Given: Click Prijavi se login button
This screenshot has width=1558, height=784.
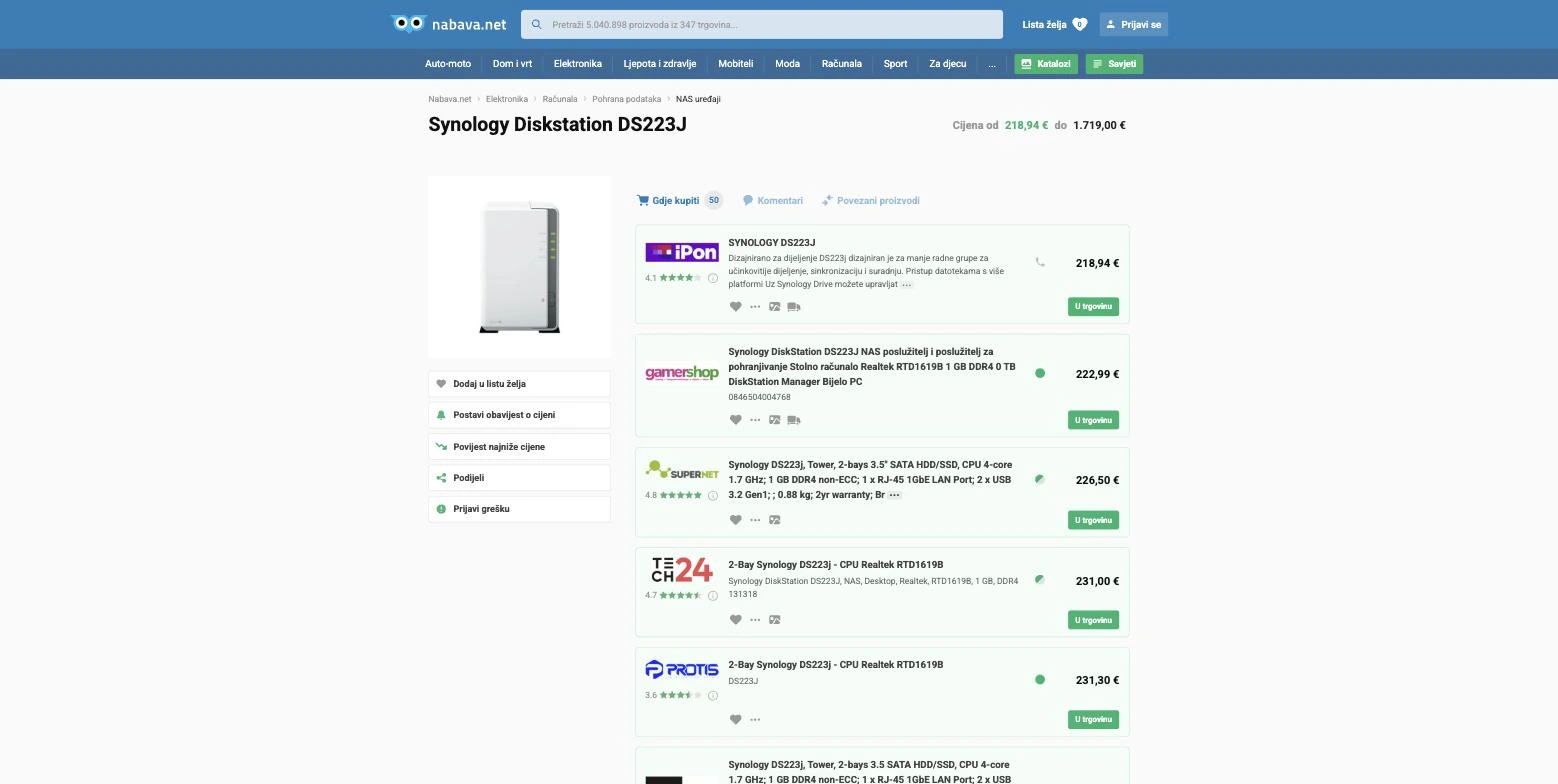Looking at the screenshot, I should [1134, 24].
